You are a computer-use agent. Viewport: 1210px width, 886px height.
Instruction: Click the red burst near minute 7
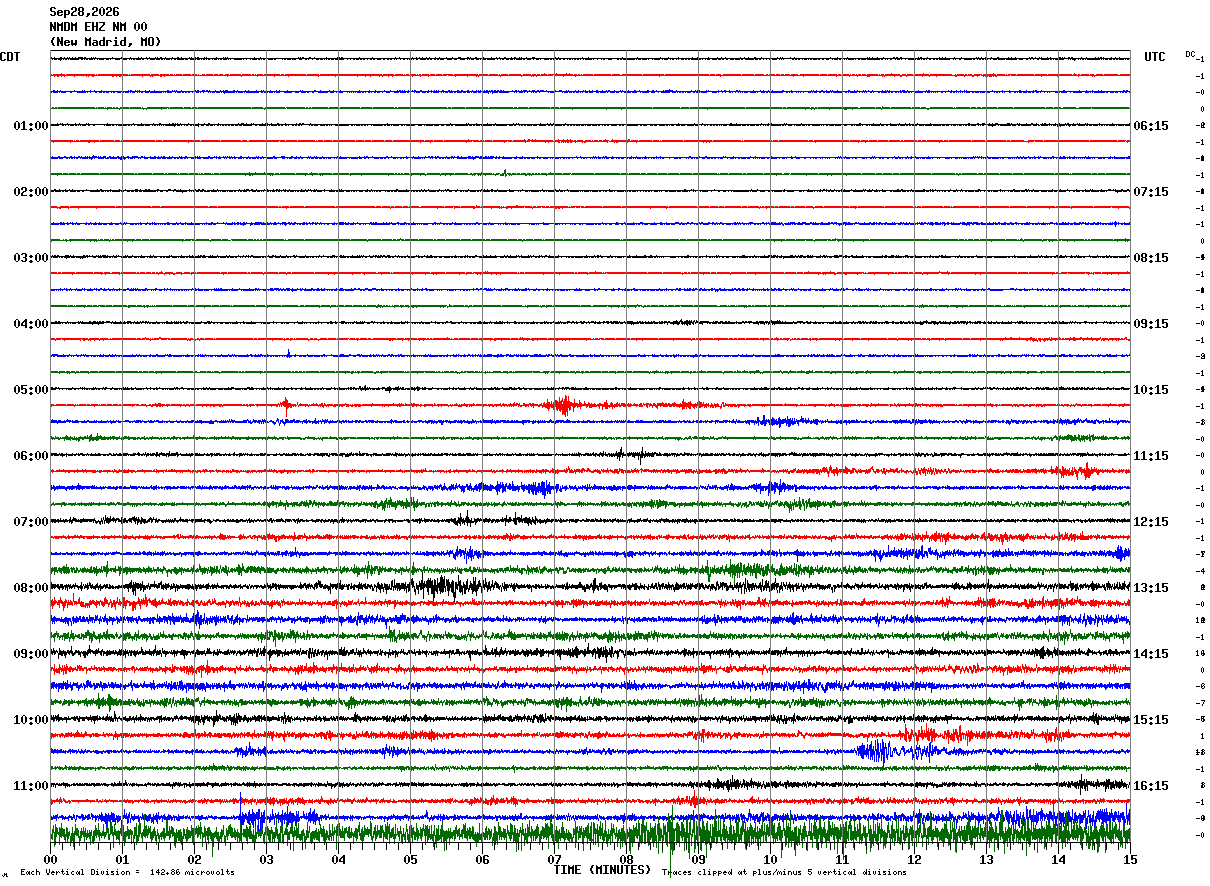coord(563,405)
